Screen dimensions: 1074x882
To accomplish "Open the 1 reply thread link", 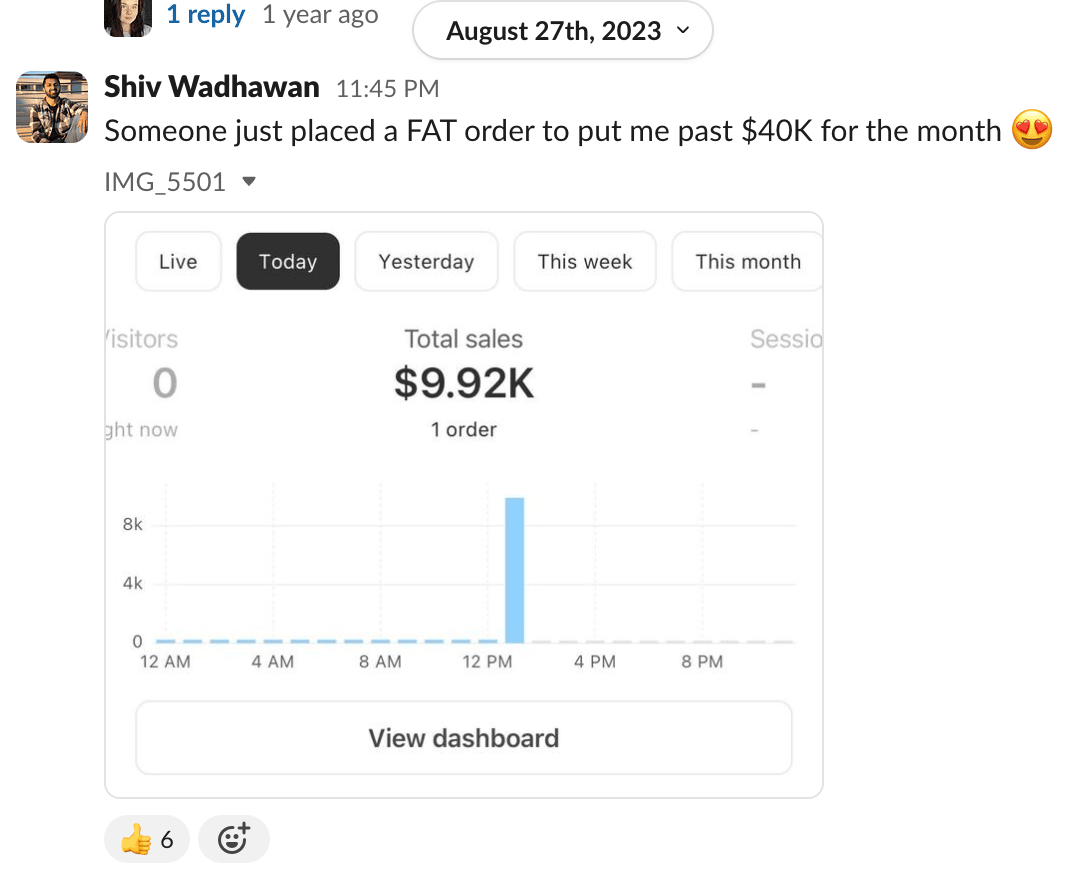I will pos(206,15).
